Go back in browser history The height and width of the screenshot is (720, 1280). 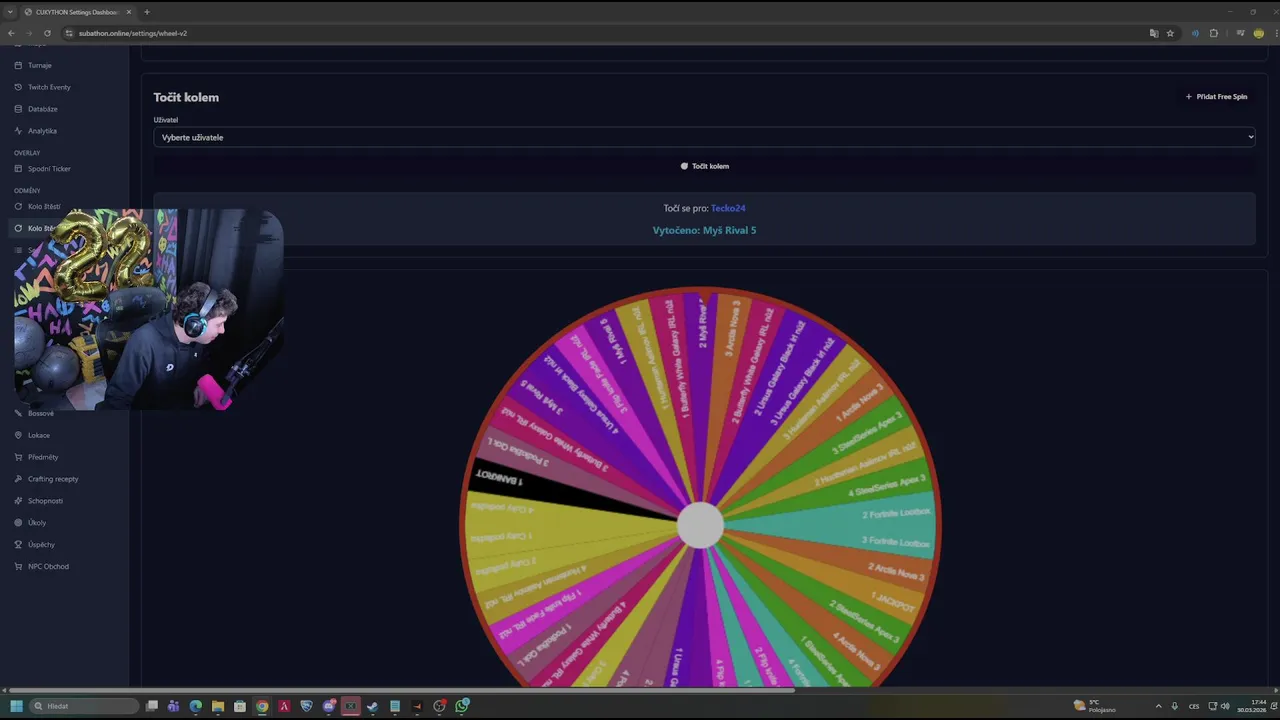pyautogui.click(x=11, y=33)
